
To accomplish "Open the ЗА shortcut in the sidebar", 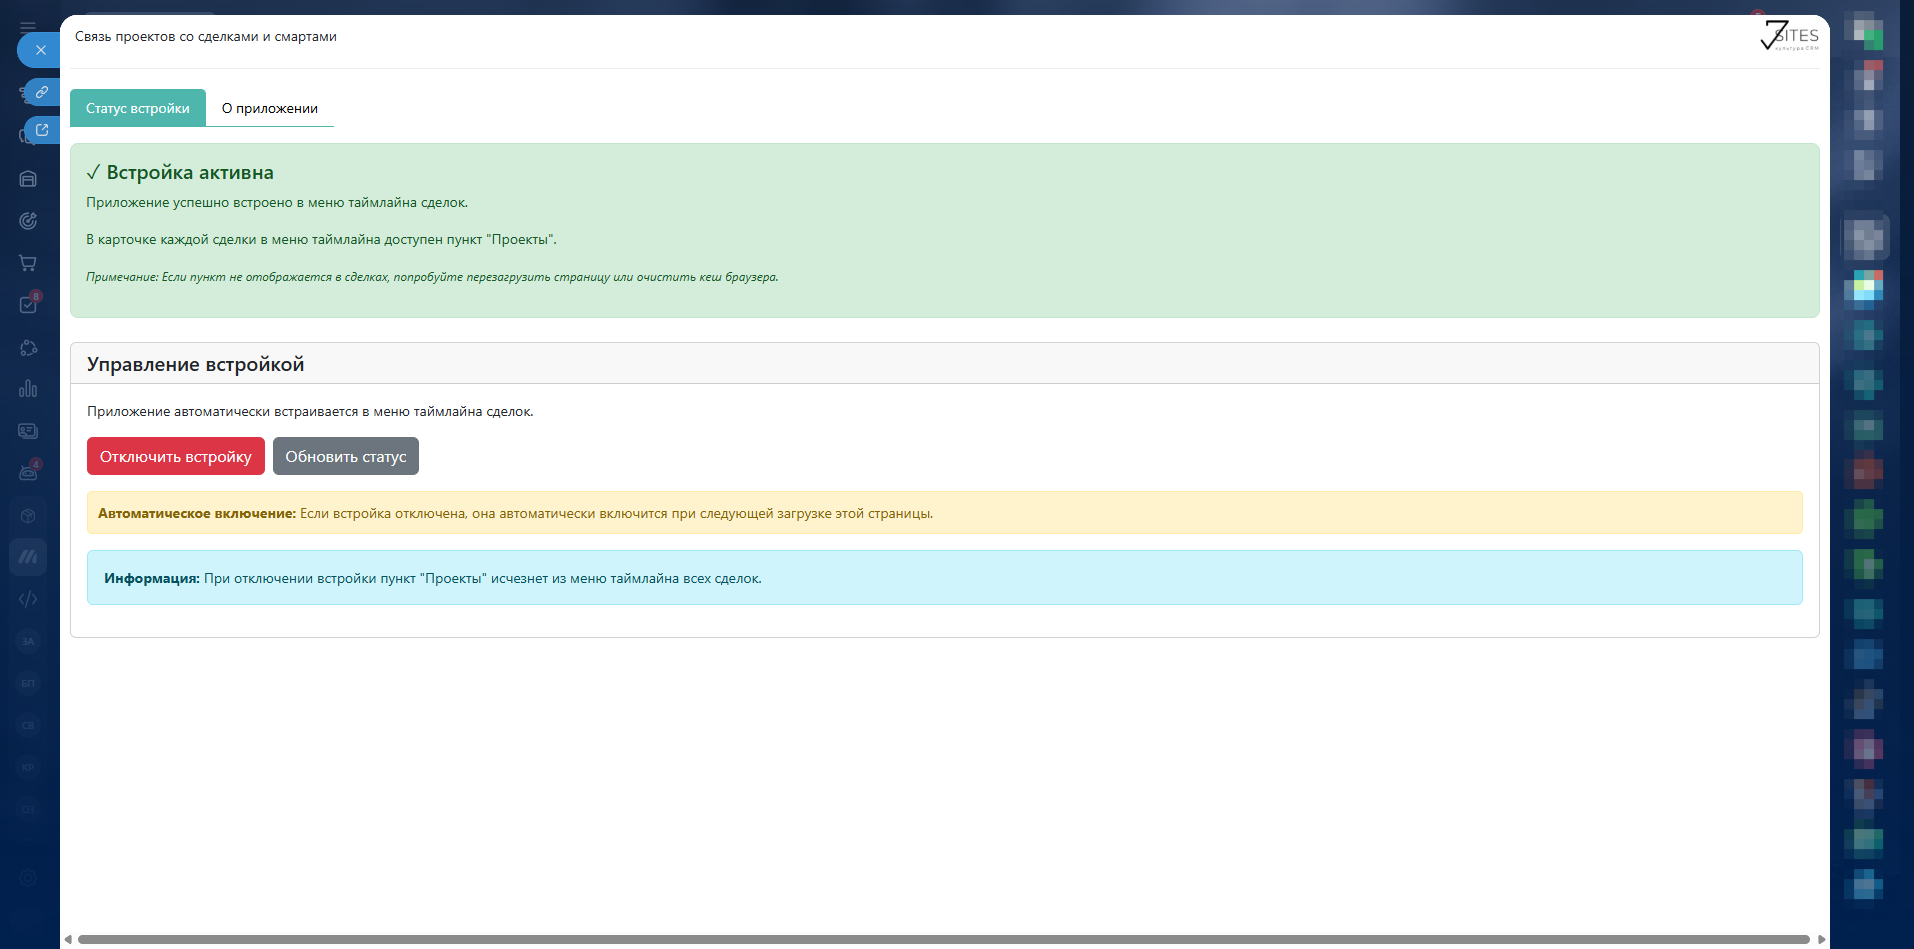I will tap(28, 641).
